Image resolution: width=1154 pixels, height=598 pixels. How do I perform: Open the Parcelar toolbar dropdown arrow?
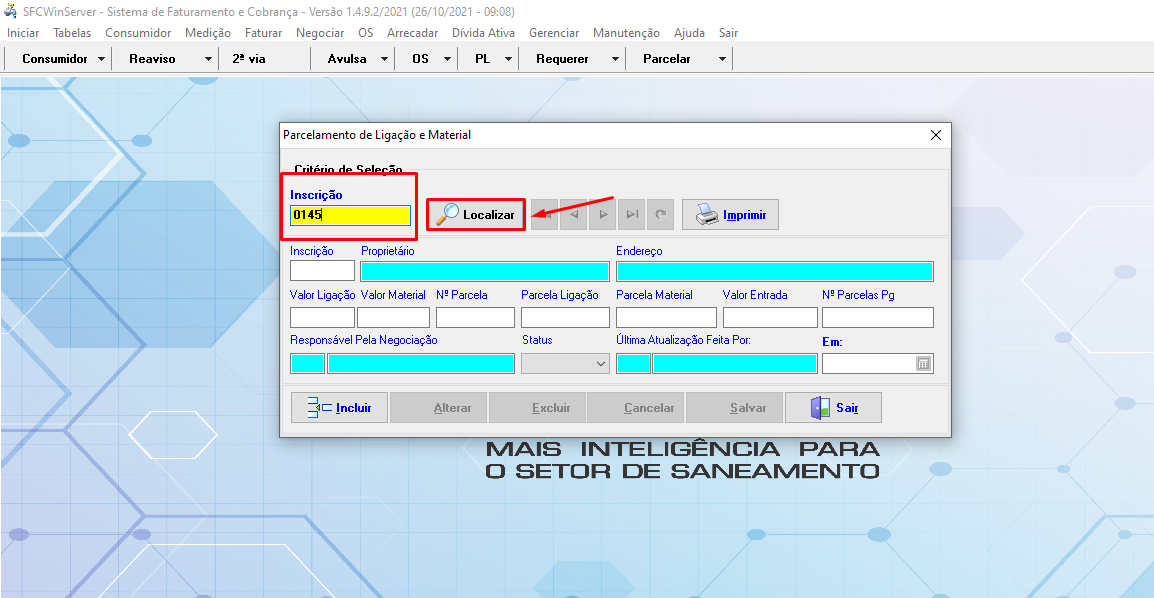point(721,59)
